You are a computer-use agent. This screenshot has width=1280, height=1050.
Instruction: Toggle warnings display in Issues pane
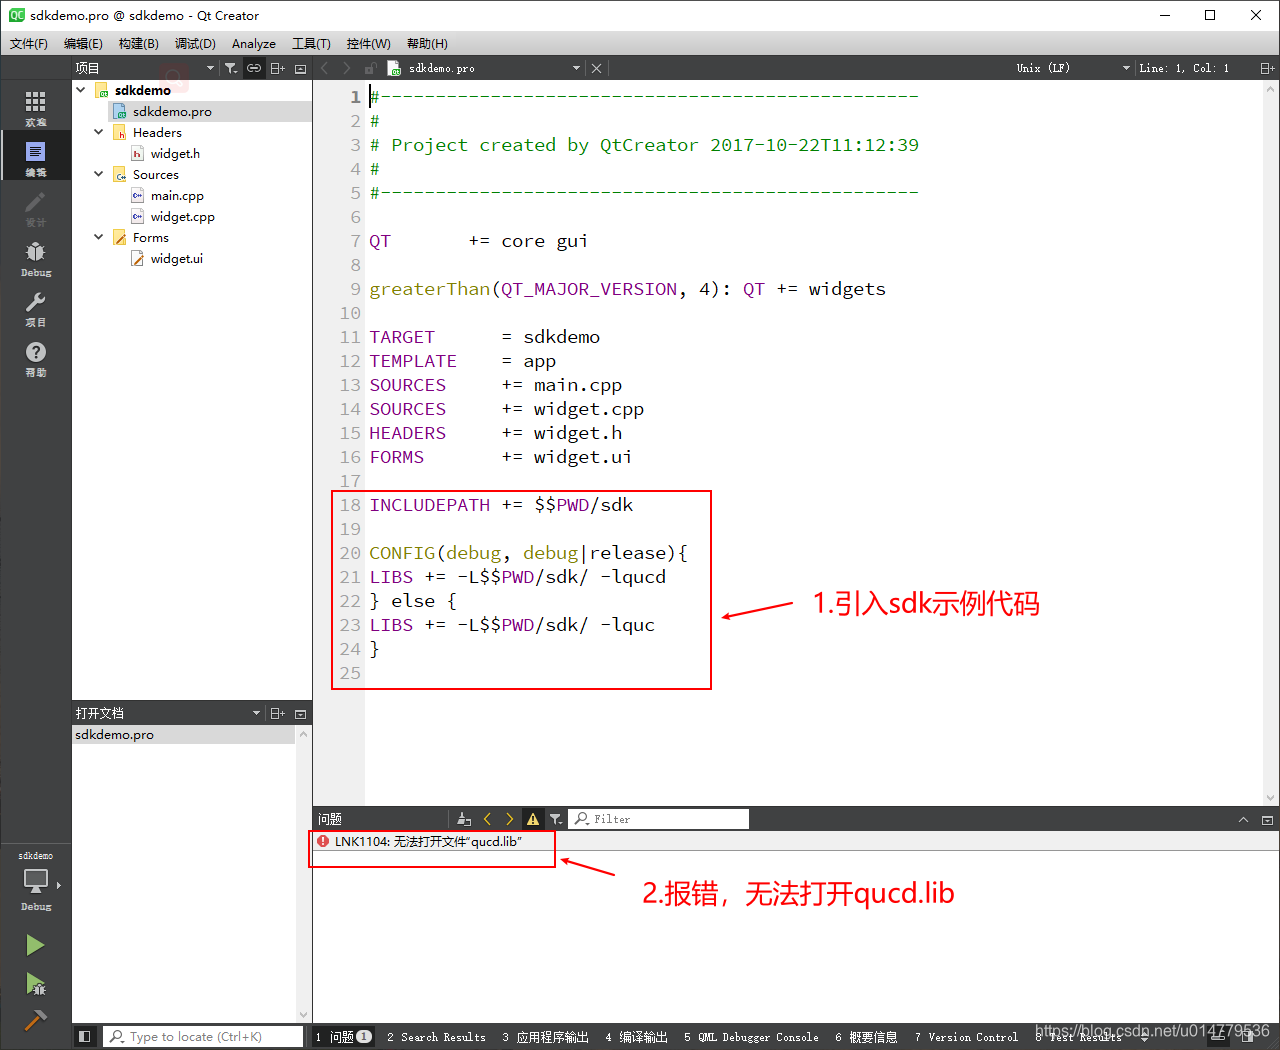pyautogui.click(x=533, y=819)
